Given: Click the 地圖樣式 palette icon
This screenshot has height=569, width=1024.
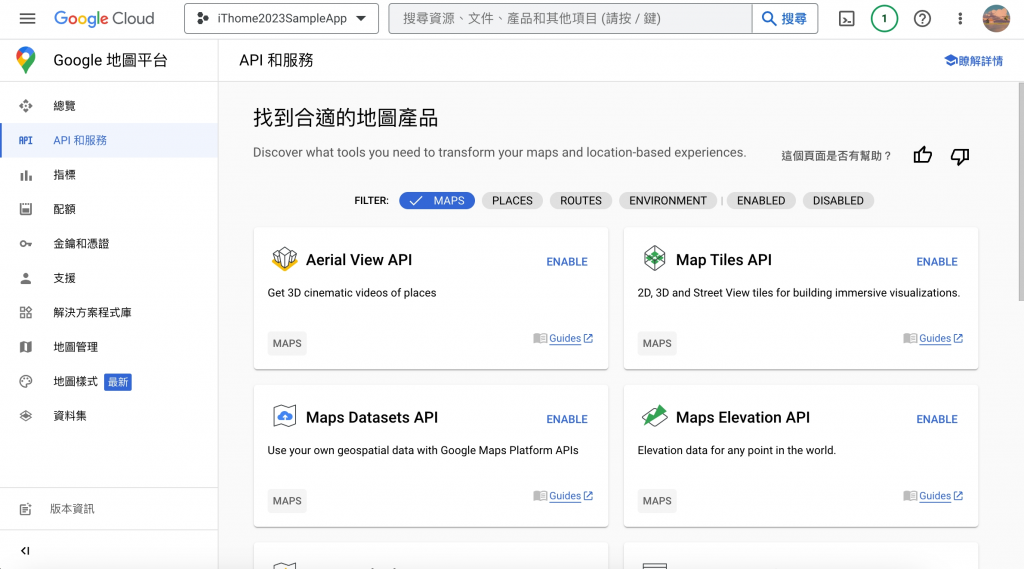Looking at the screenshot, I should [25, 382].
